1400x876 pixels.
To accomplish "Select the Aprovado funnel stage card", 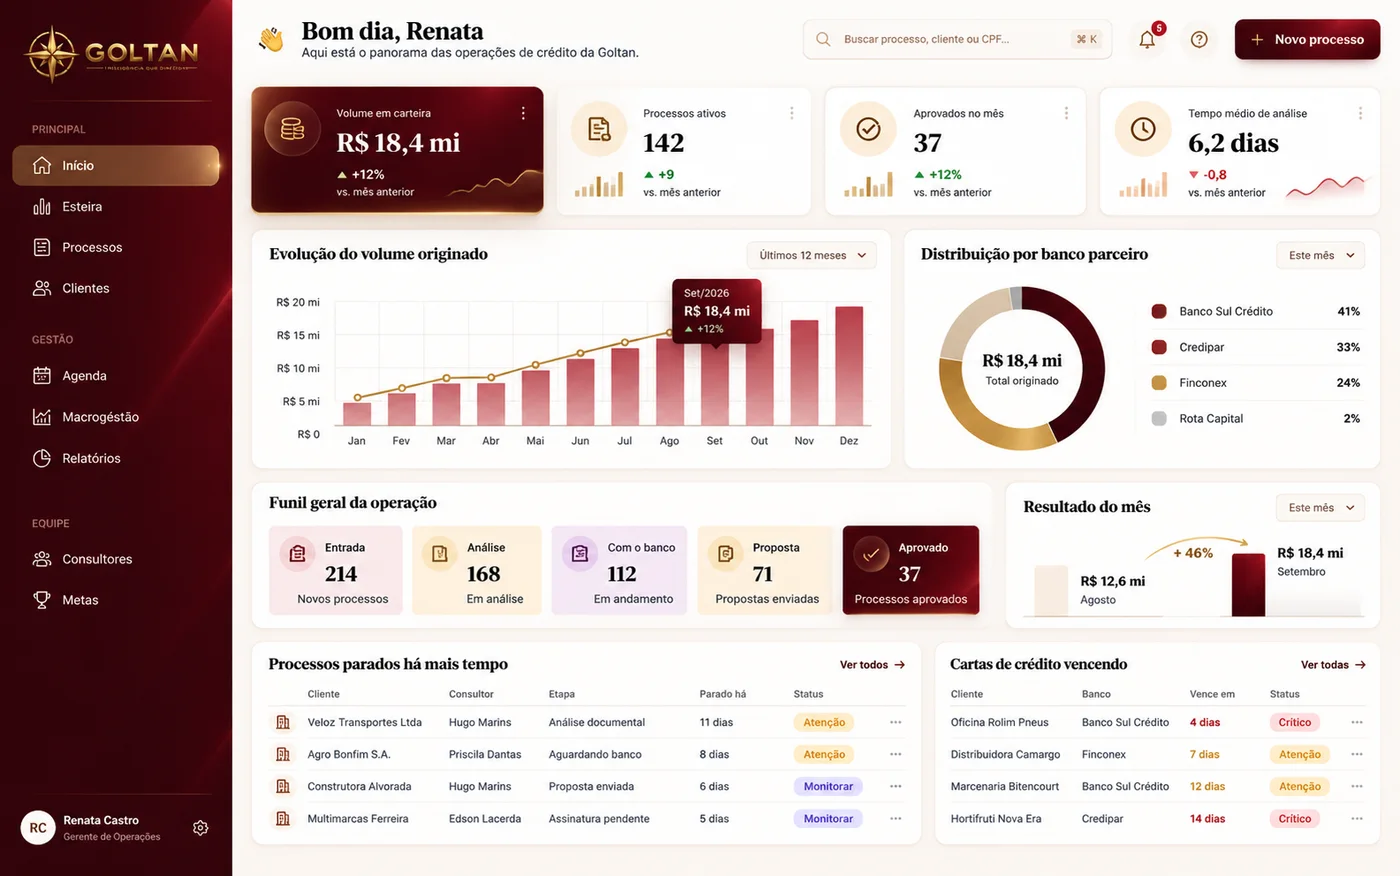I will [x=911, y=570].
